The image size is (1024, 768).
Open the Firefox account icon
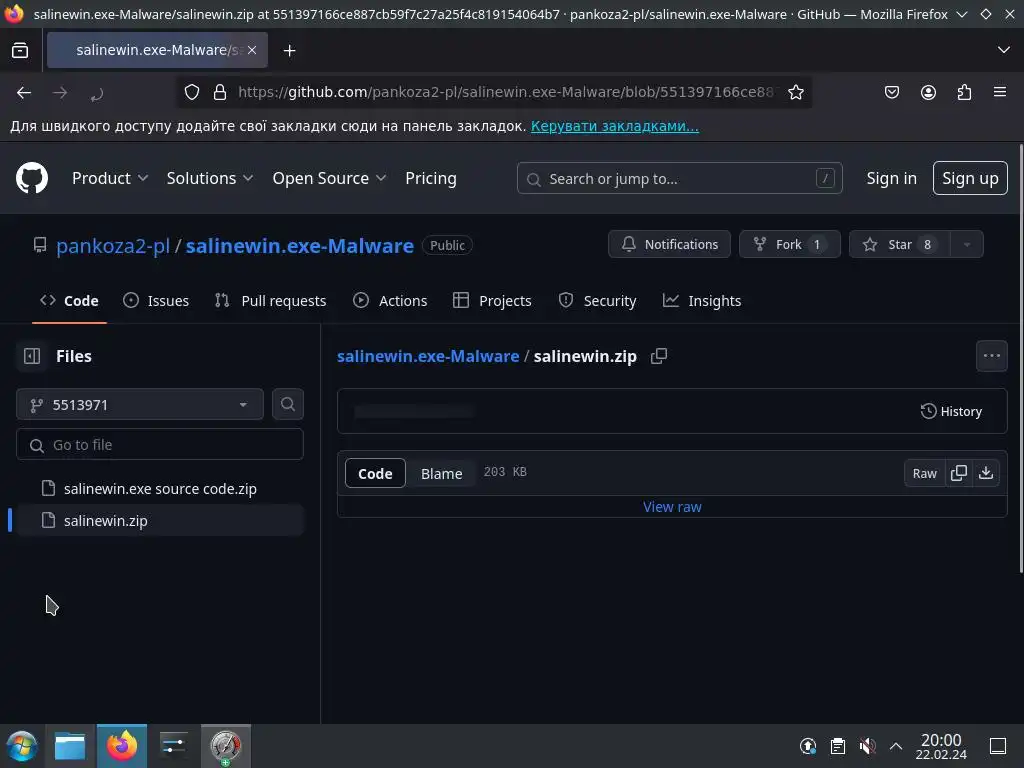coord(928,92)
